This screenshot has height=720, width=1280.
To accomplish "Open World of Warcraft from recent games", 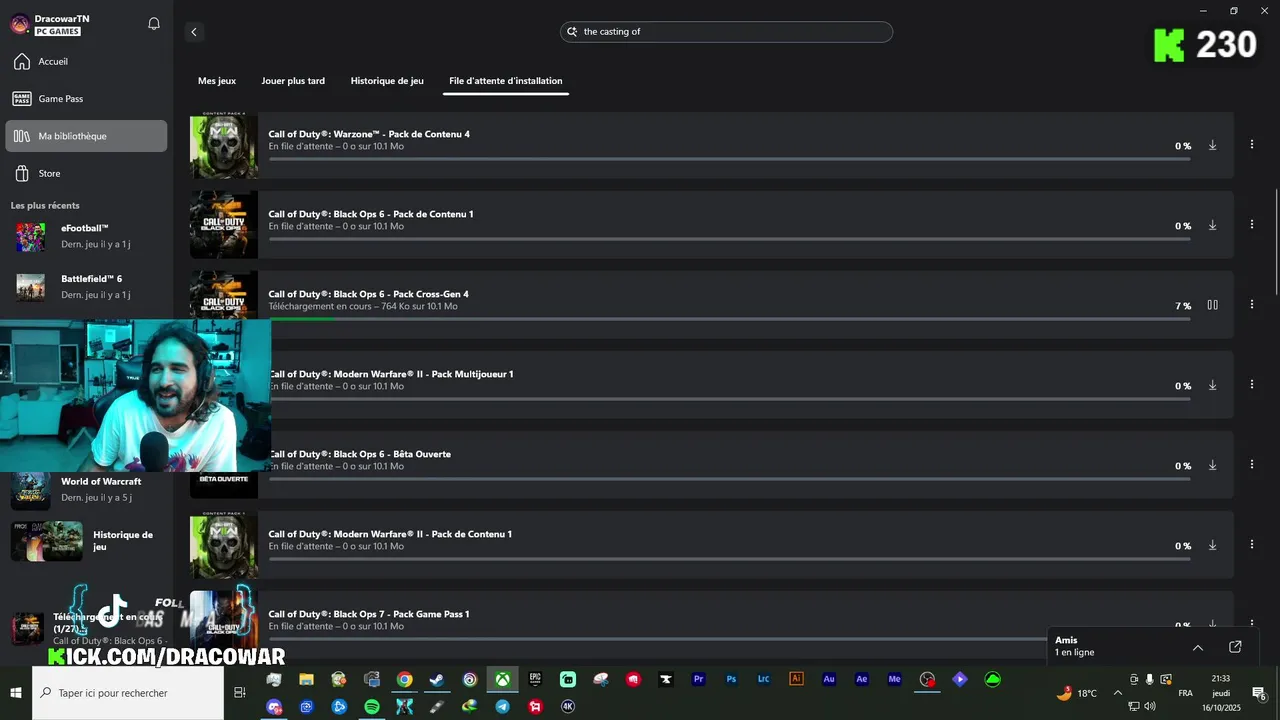I will point(86,489).
